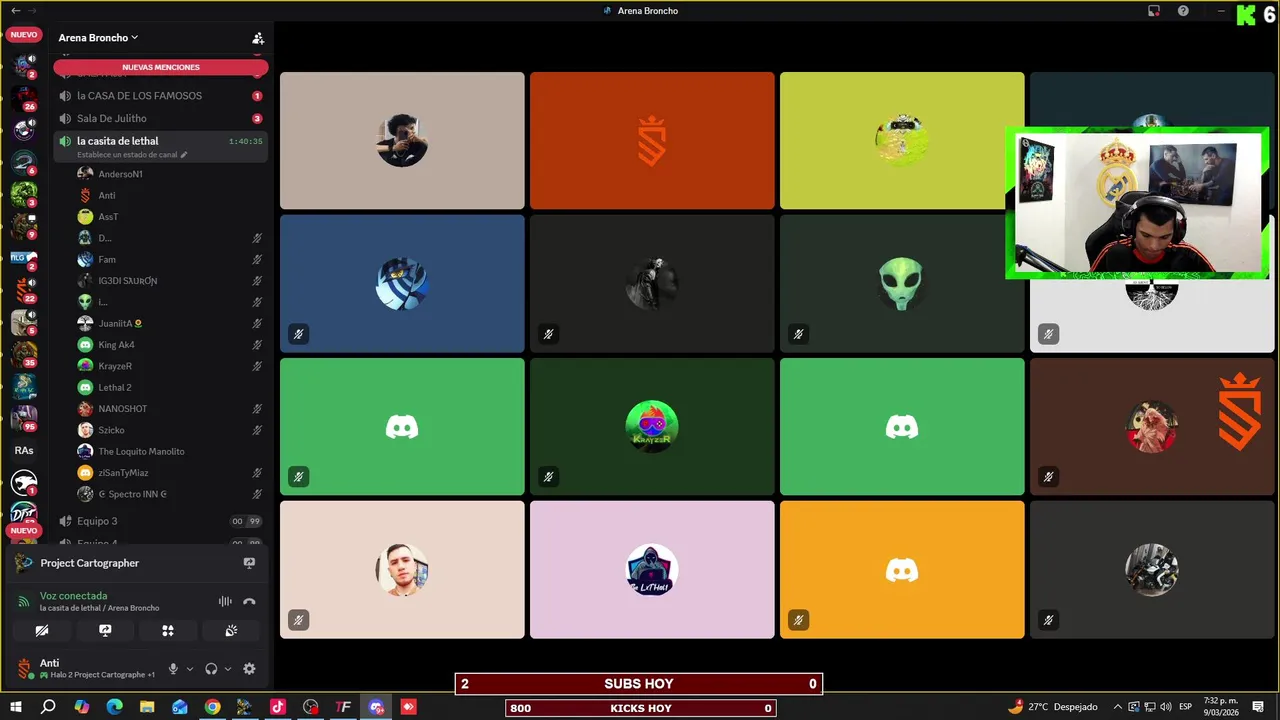Screen dimensions: 1280x720
Task: Click Voz conectada status text
Action: [73, 596]
